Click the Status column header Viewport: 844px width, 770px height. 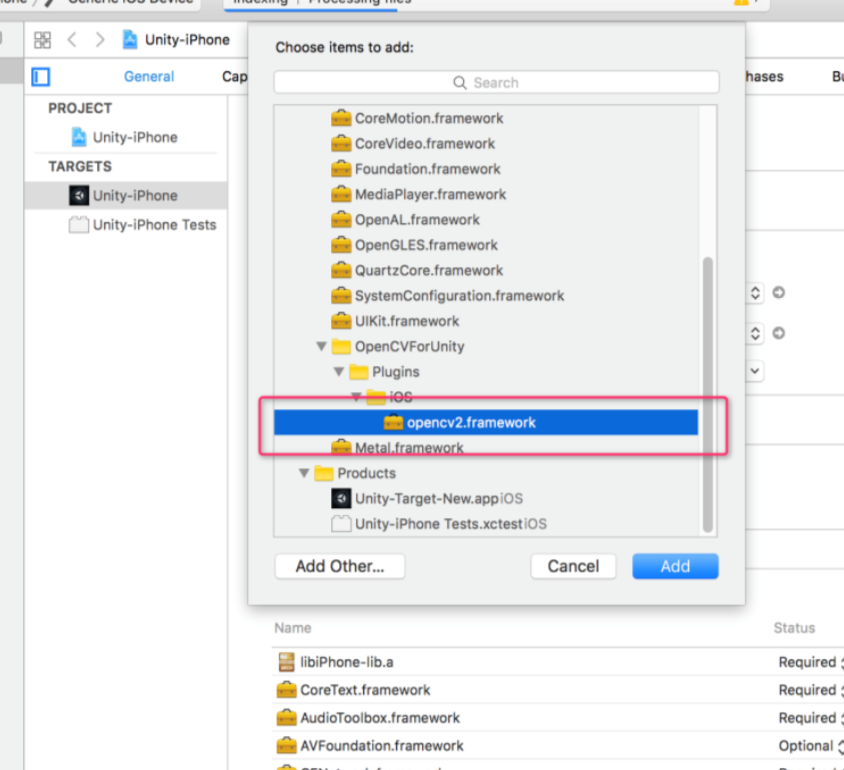[794, 628]
